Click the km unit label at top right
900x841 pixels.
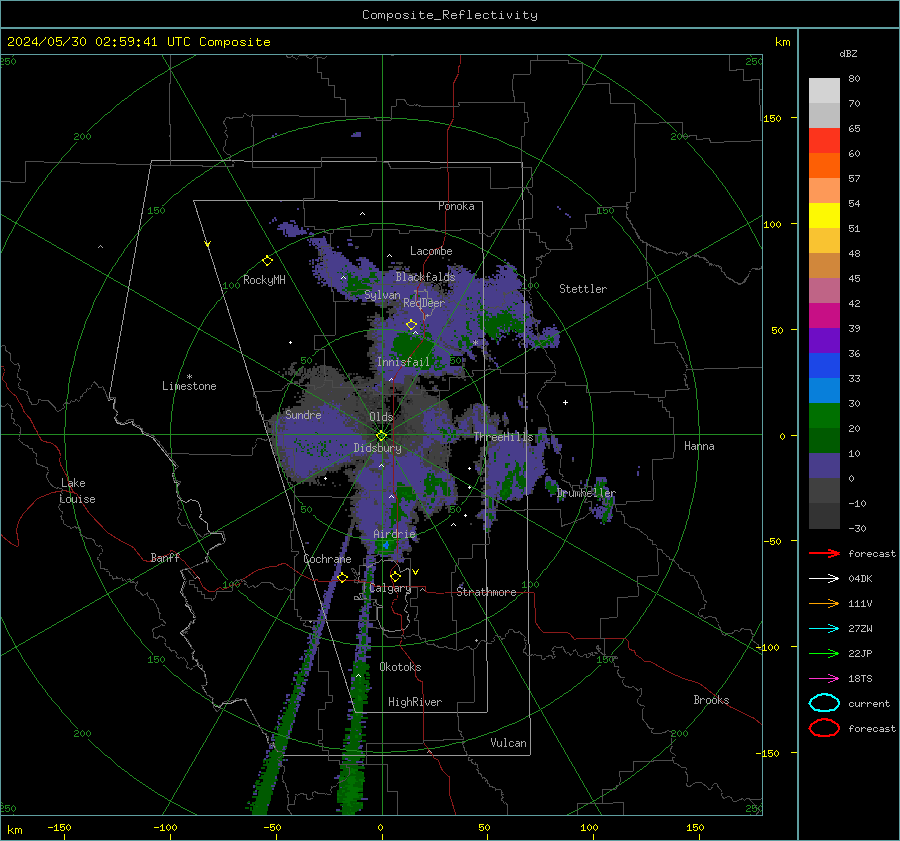point(782,42)
